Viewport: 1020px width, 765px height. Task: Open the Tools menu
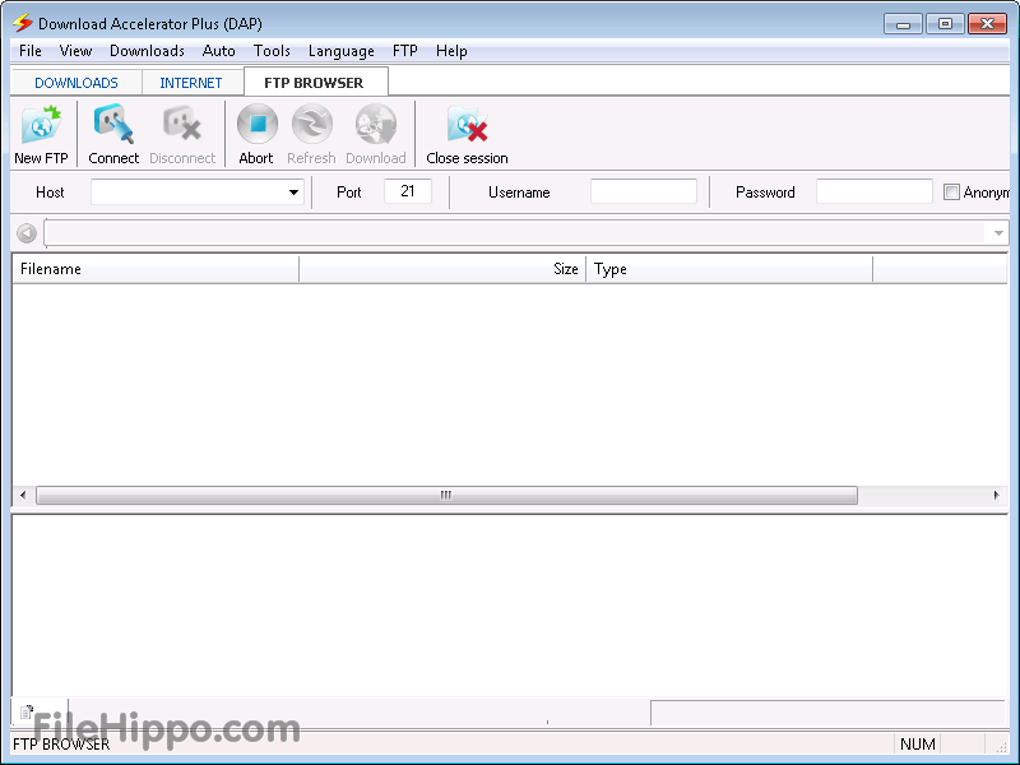271,51
